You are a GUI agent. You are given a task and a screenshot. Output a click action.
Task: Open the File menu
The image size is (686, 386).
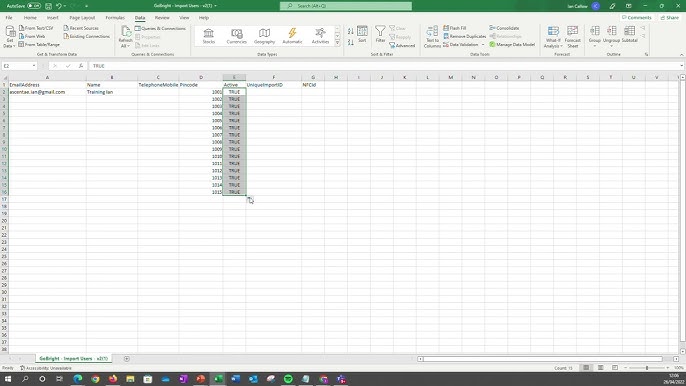9,18
